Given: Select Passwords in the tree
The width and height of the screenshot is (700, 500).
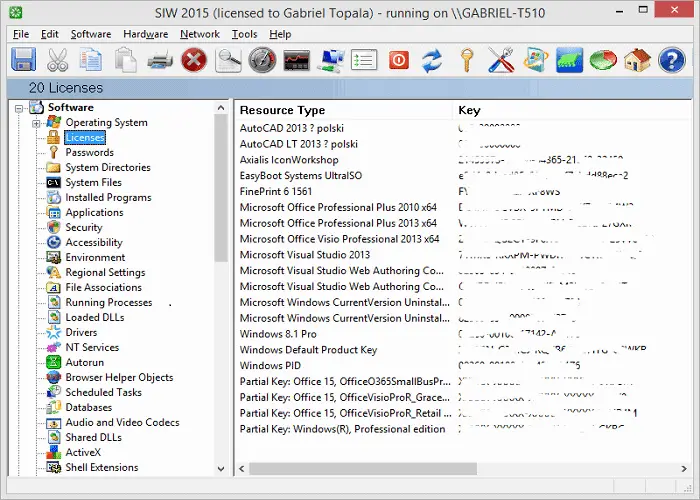Looking at the screenshot, I should [89, 152].
